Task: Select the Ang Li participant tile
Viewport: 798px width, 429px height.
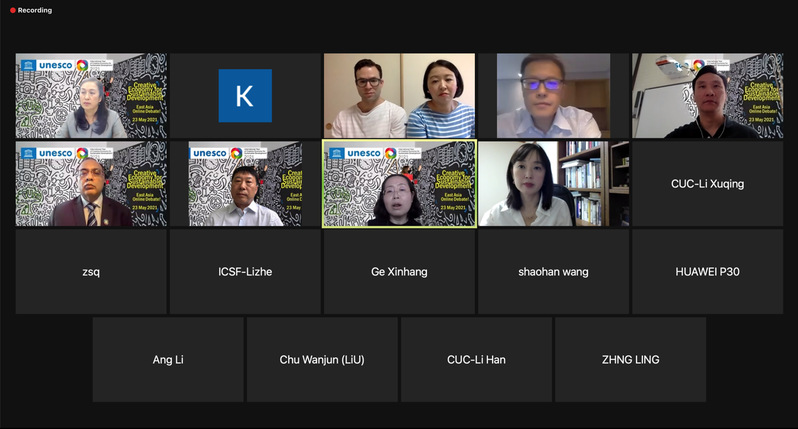Action: tap(168, 360)
